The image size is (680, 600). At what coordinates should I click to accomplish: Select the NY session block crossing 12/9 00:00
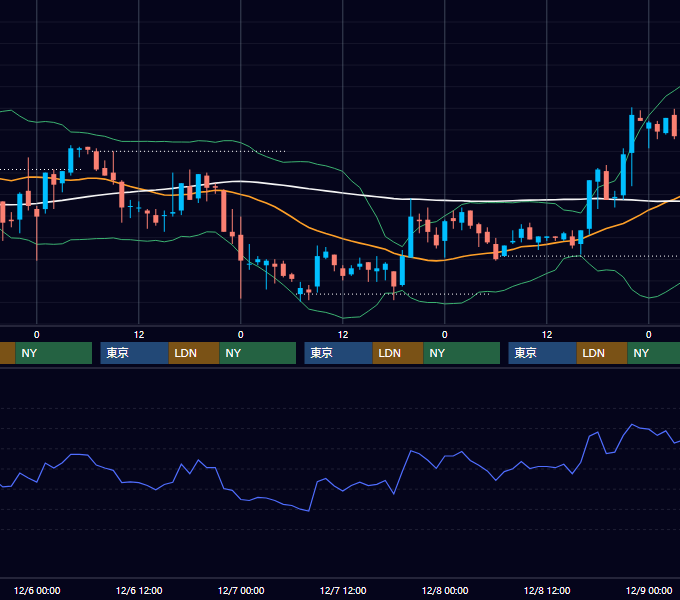pyautogui.click(x=654, y=353)
